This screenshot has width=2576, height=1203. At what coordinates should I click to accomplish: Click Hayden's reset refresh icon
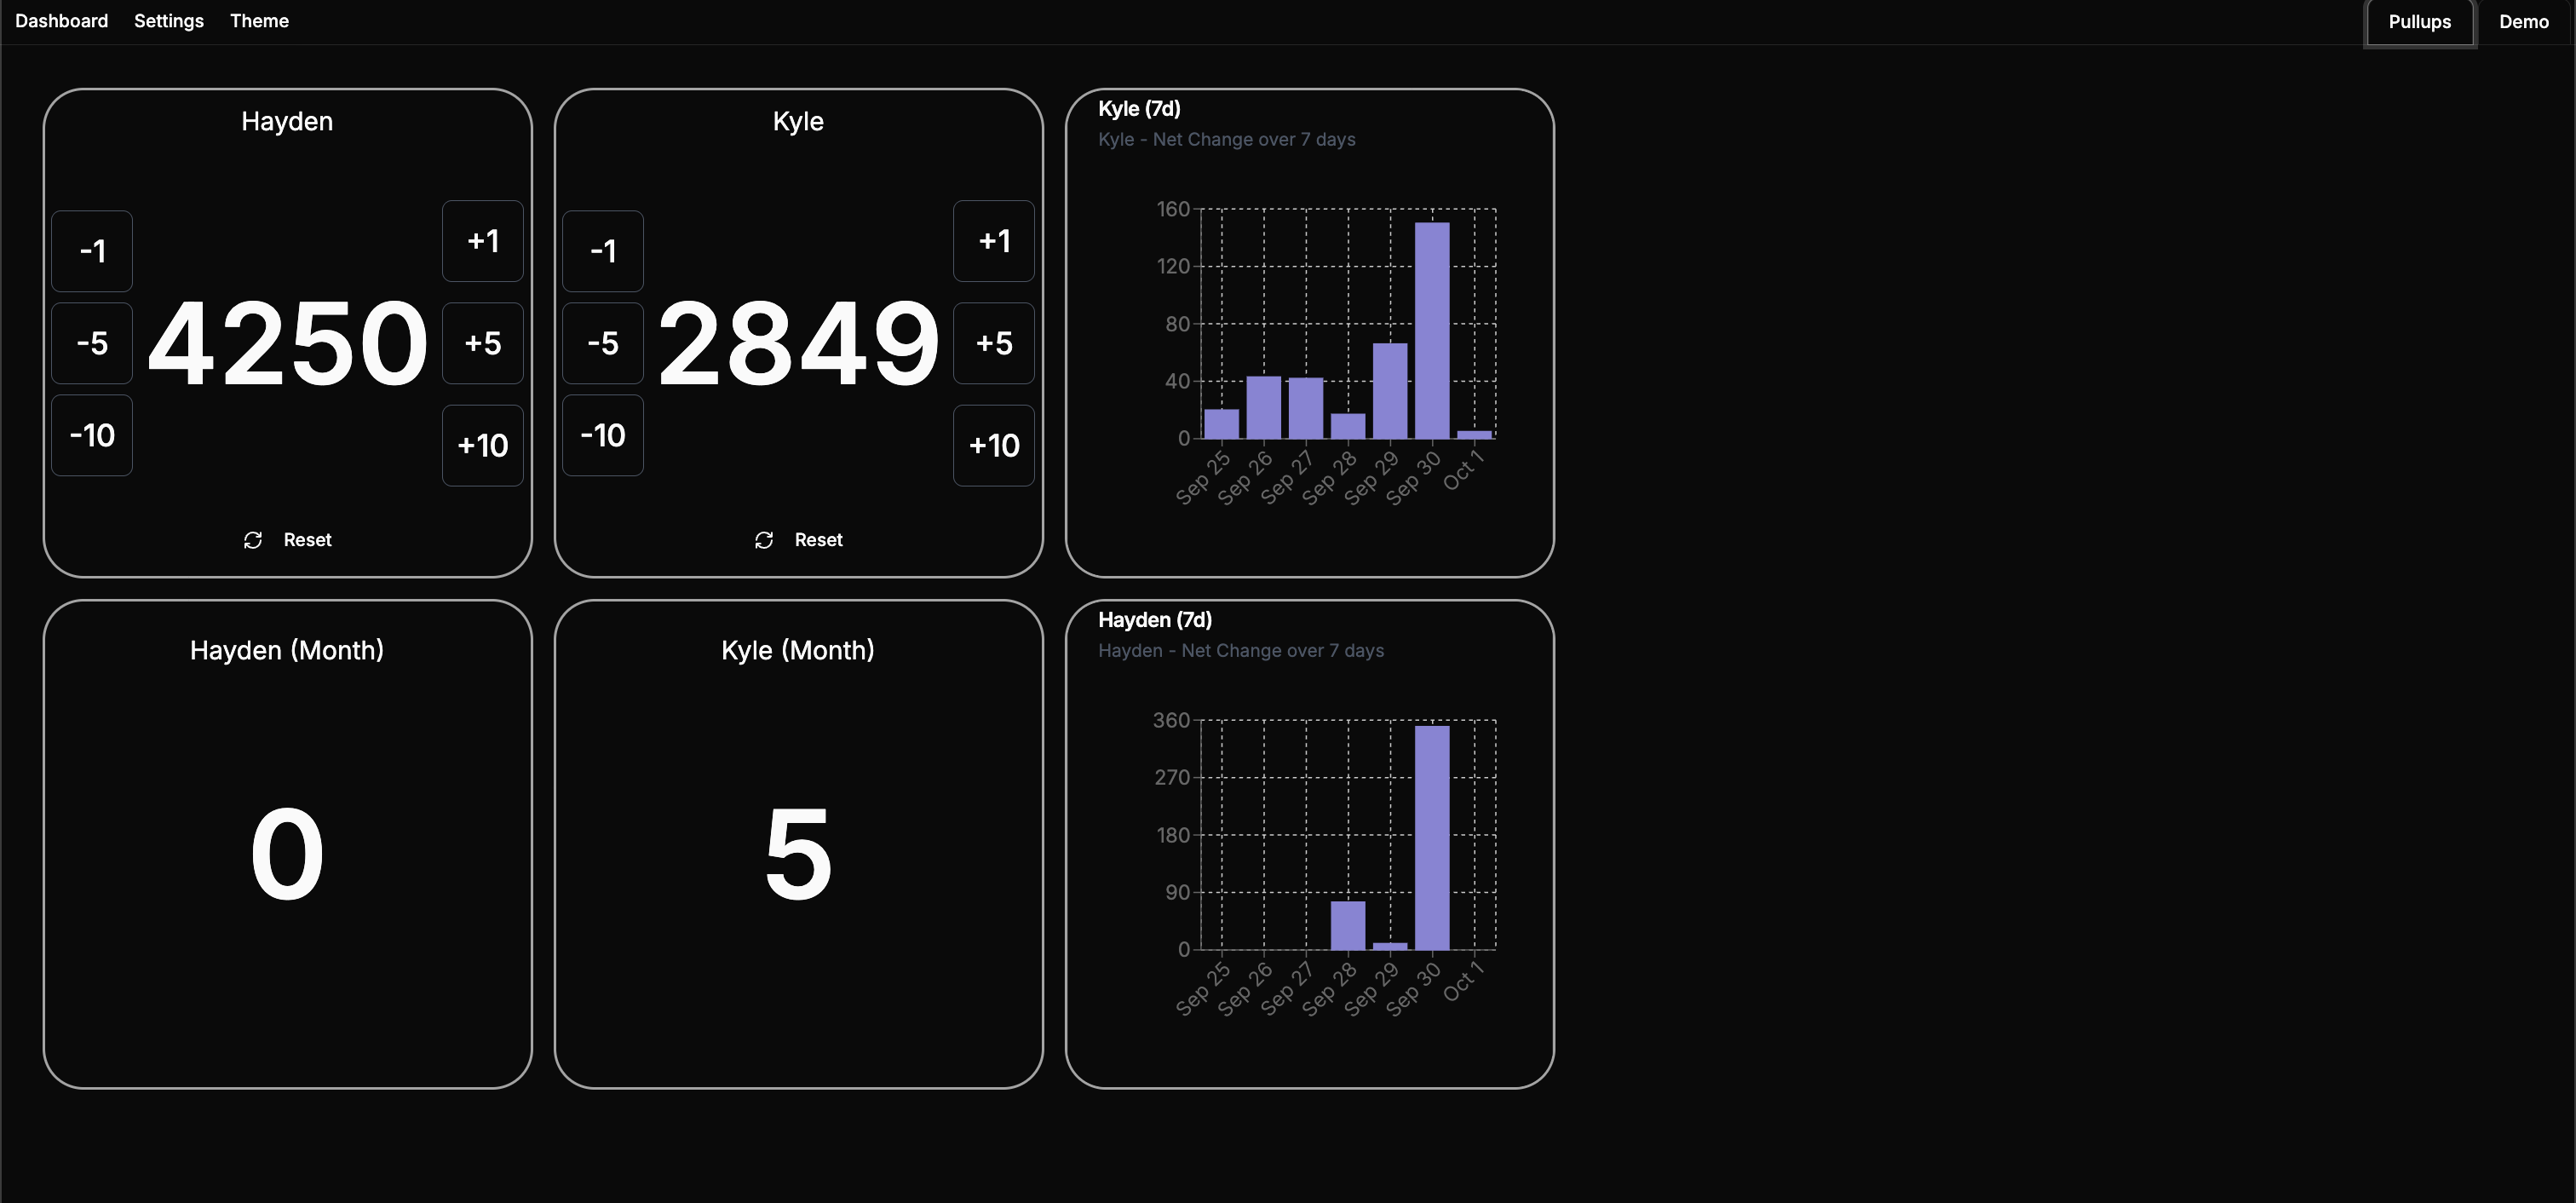click(x=253, y=540)
